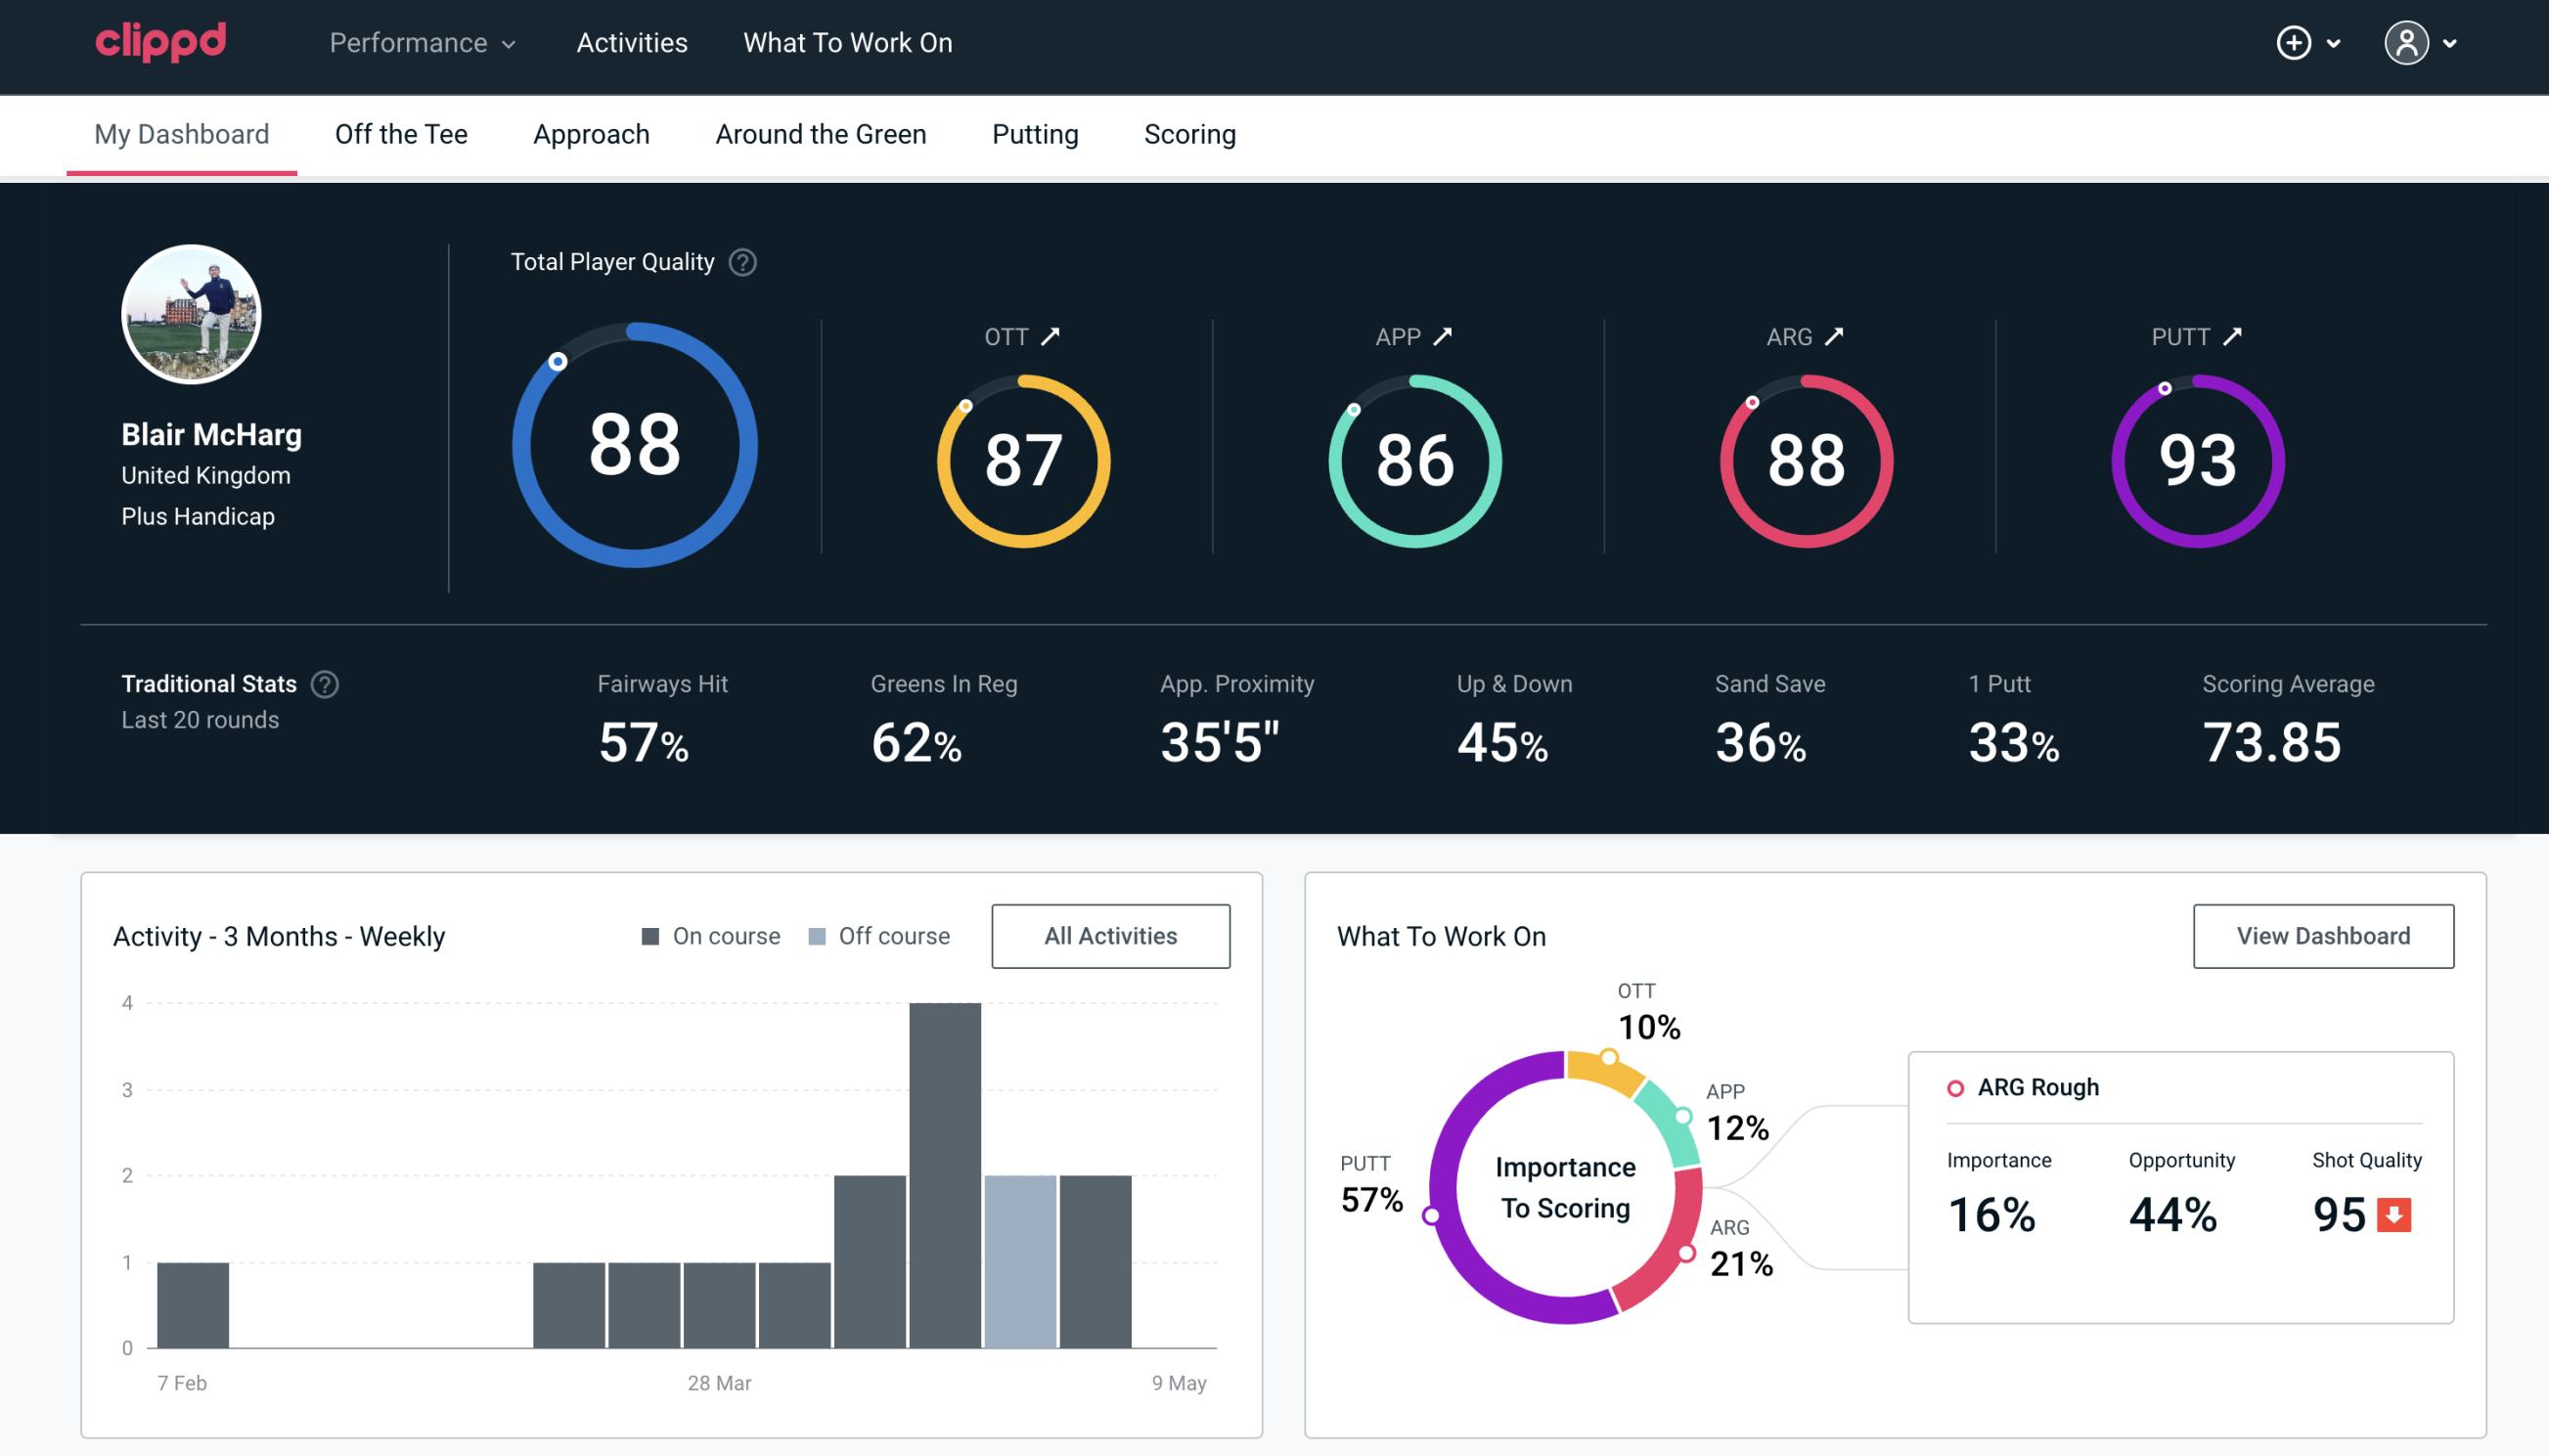Click the Total Player Quality help icon
This screenshot has height=1456, width=2549.
click(740, 261)
